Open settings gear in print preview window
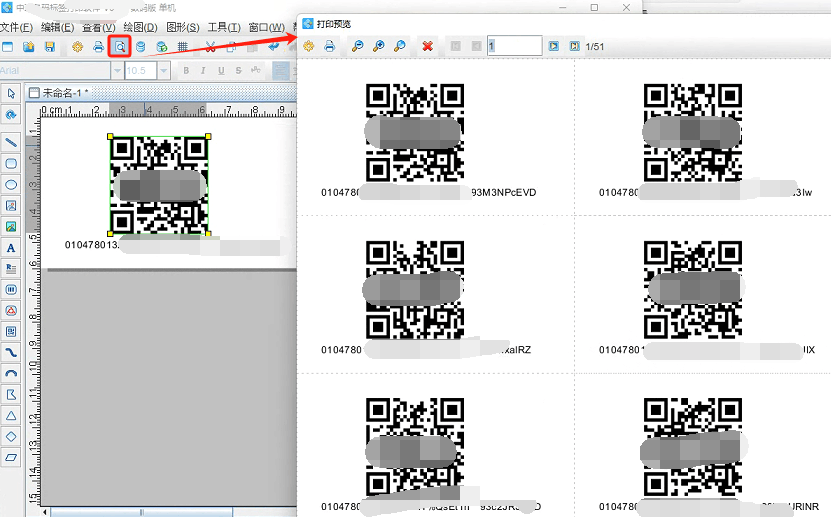This screenshot has height=517, width=831. 309,47
